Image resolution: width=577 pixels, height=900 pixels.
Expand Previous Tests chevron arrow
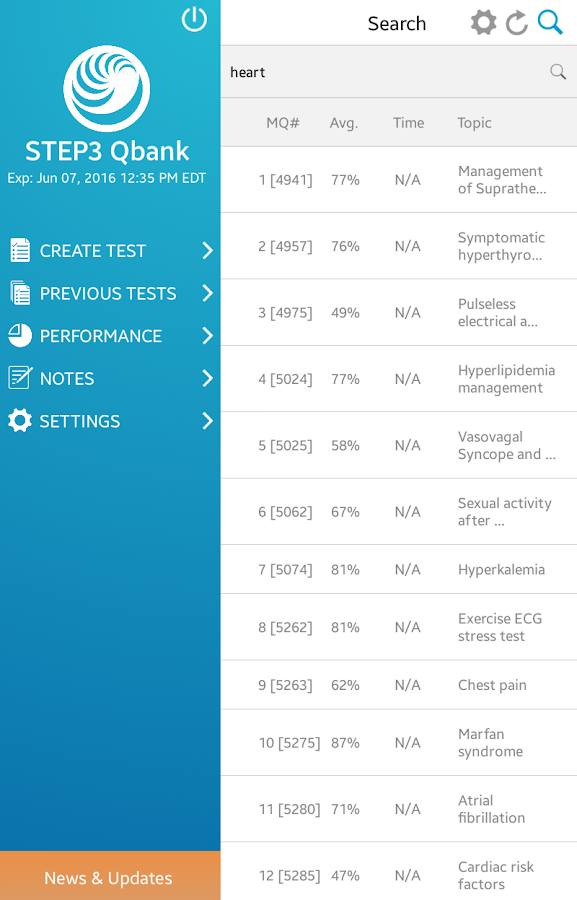[x=208, y=293]
